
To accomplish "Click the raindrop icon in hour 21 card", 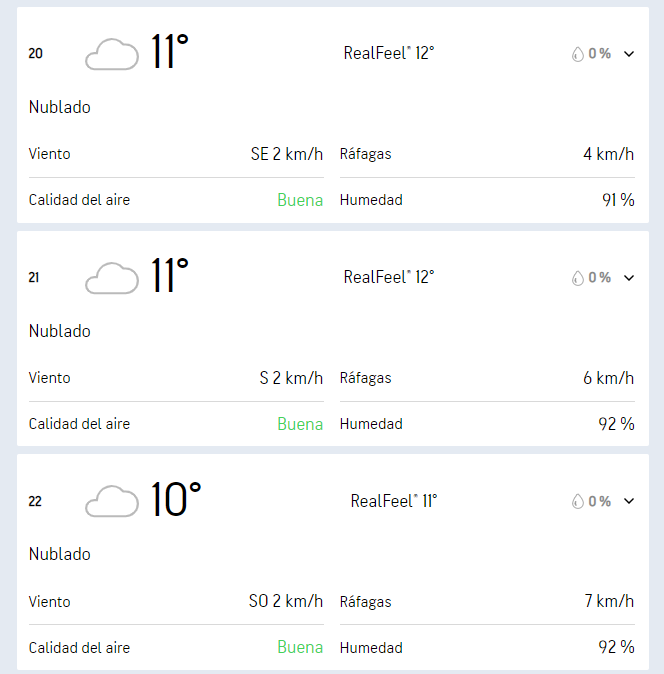I will click(578, 278).
